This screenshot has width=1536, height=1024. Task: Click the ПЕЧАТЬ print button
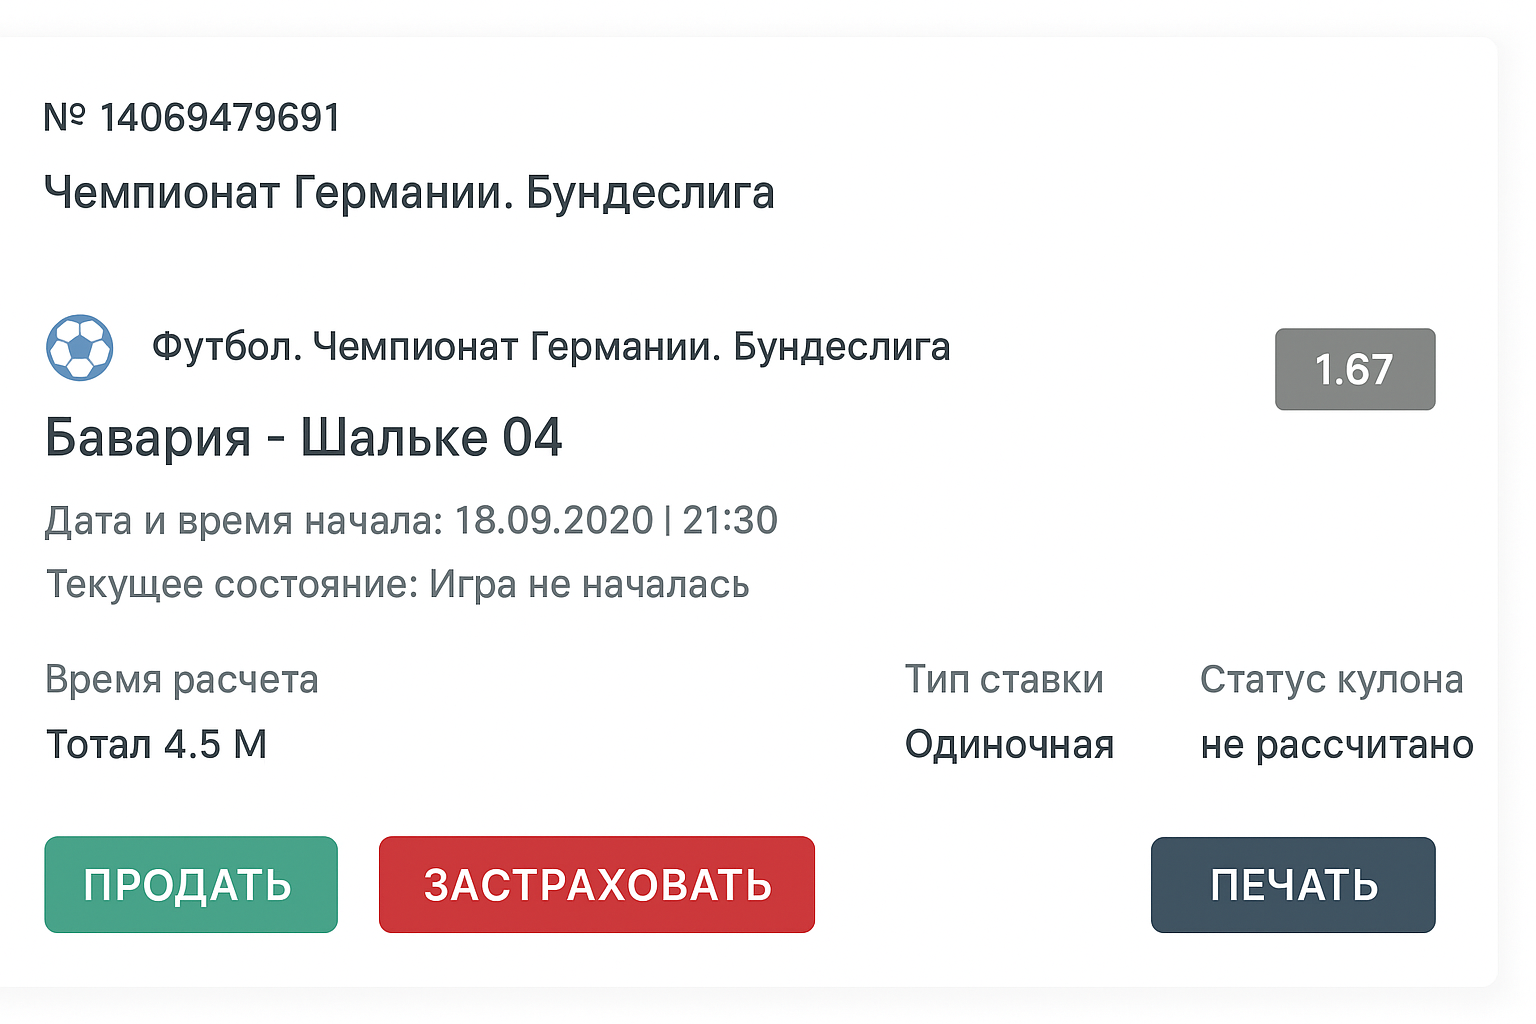pos(1293,885)
